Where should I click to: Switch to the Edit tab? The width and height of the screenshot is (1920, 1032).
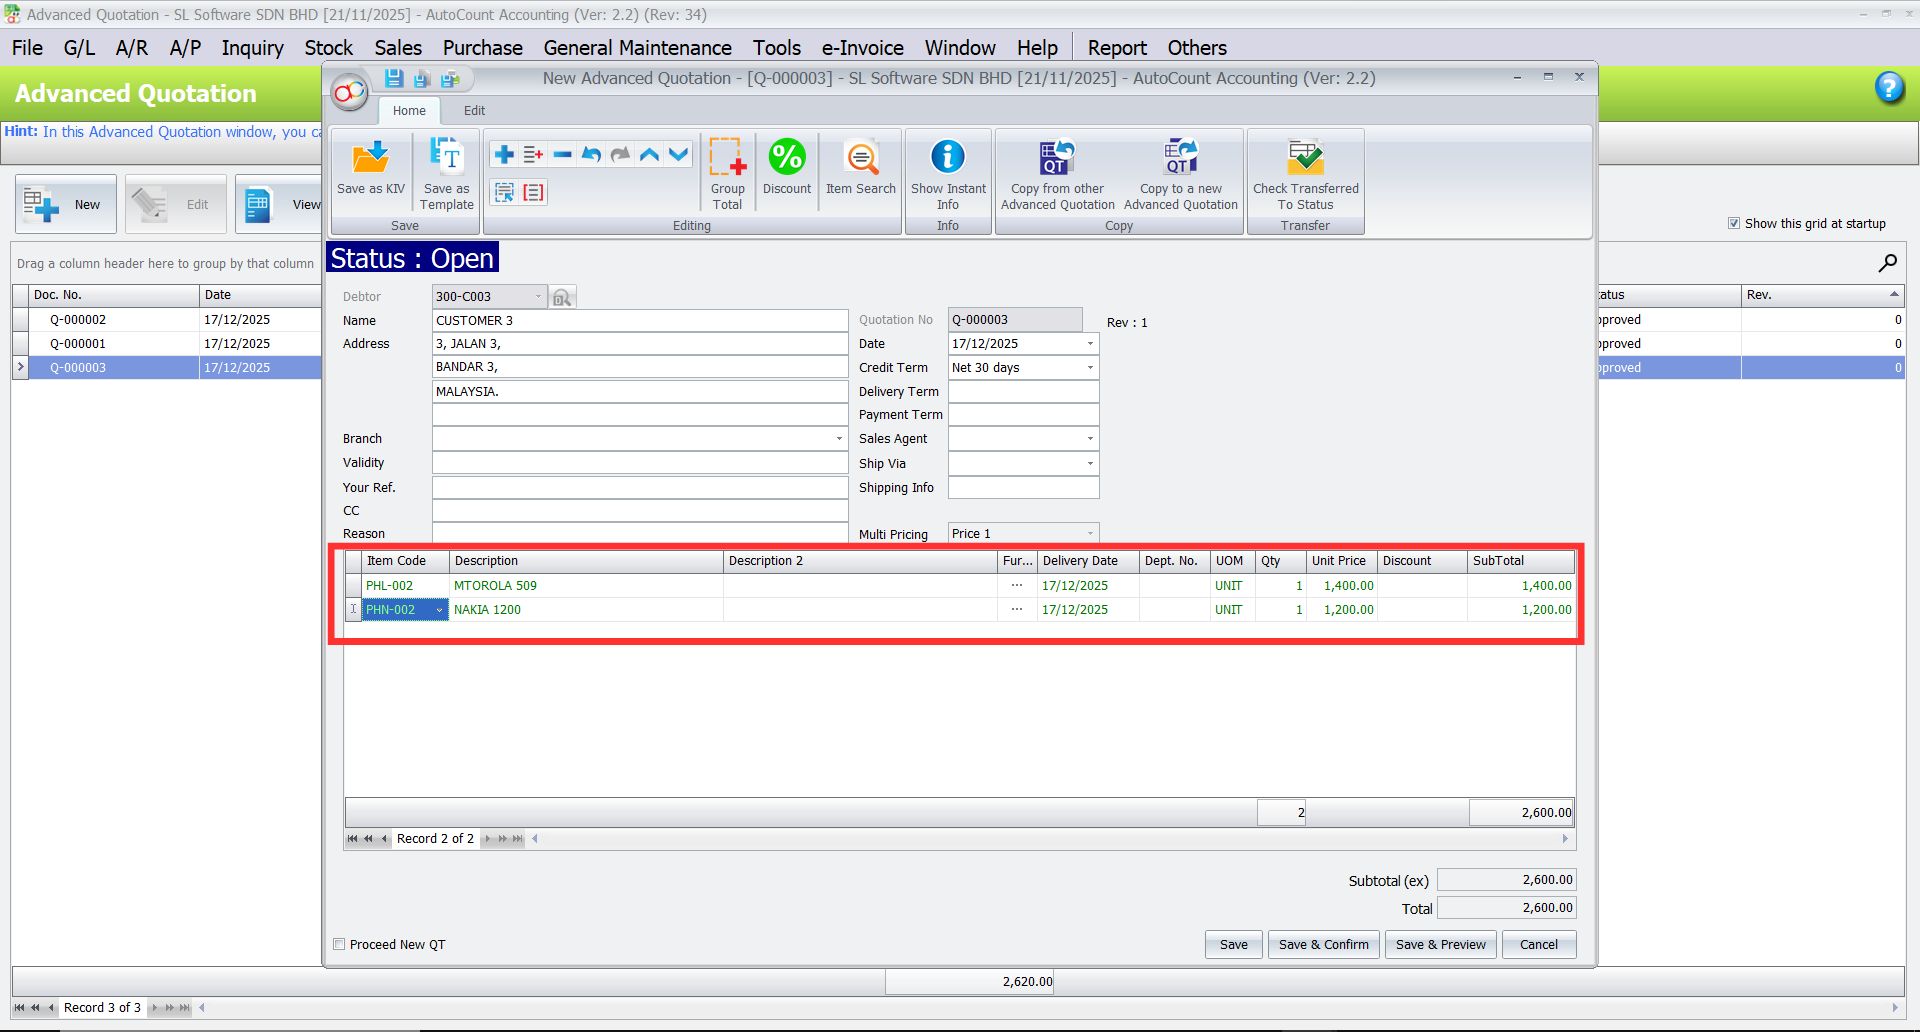pos(474,110)
